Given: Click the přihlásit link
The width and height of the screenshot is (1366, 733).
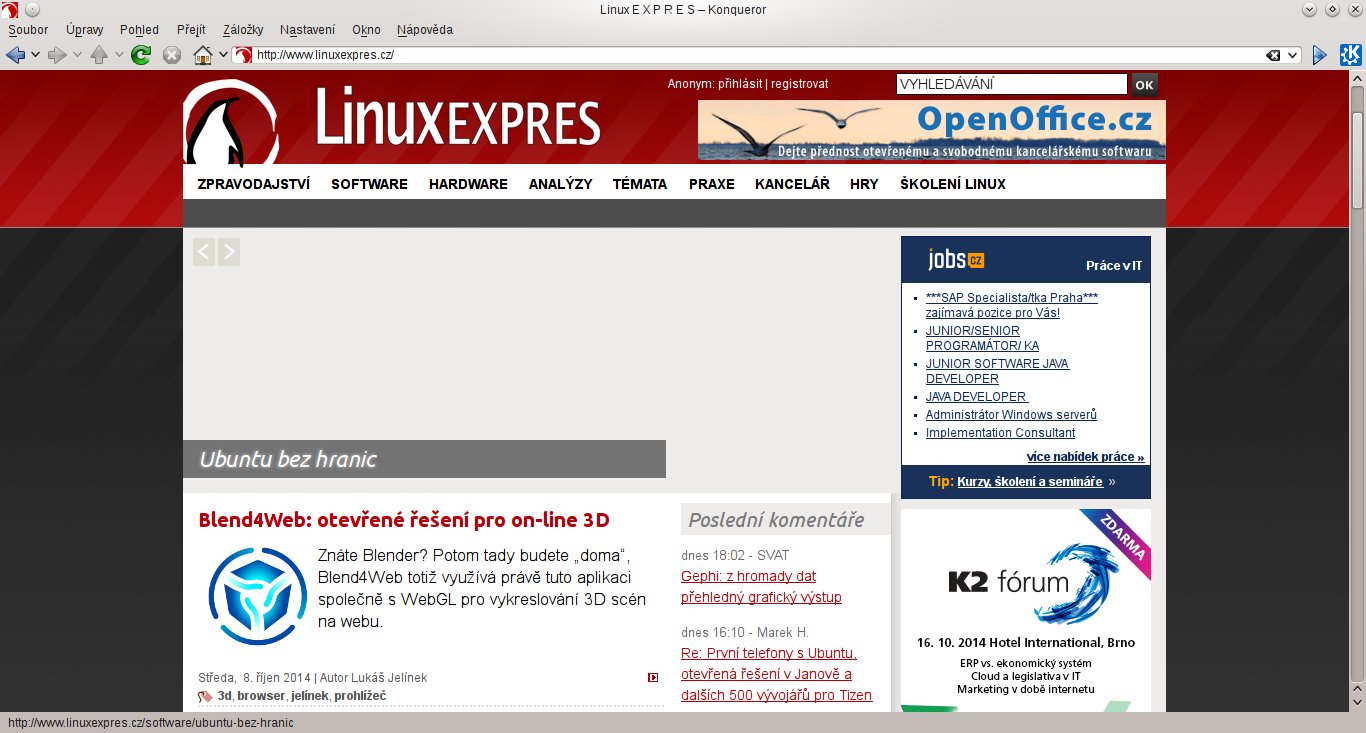Looking at the screenshot, I should coord(740,84).
